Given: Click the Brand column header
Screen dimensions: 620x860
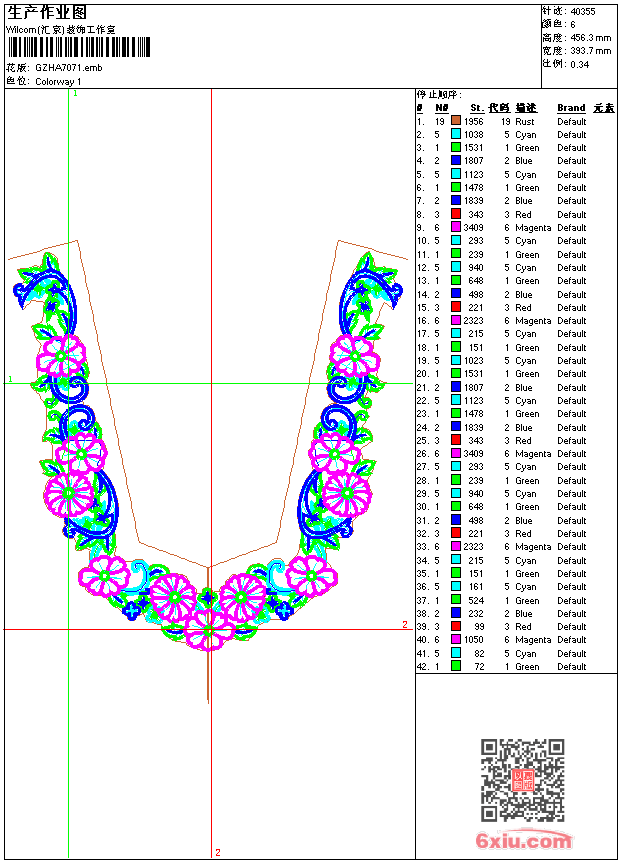Looking at the screenshot, I should click(571, 108).
